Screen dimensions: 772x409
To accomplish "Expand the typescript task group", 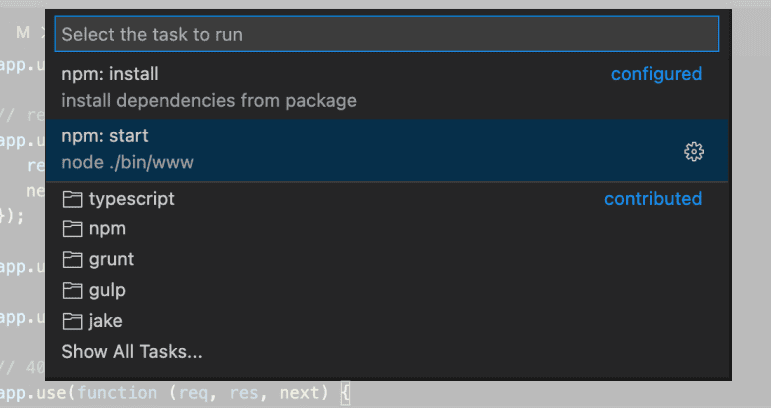I will tap(131, 199).
